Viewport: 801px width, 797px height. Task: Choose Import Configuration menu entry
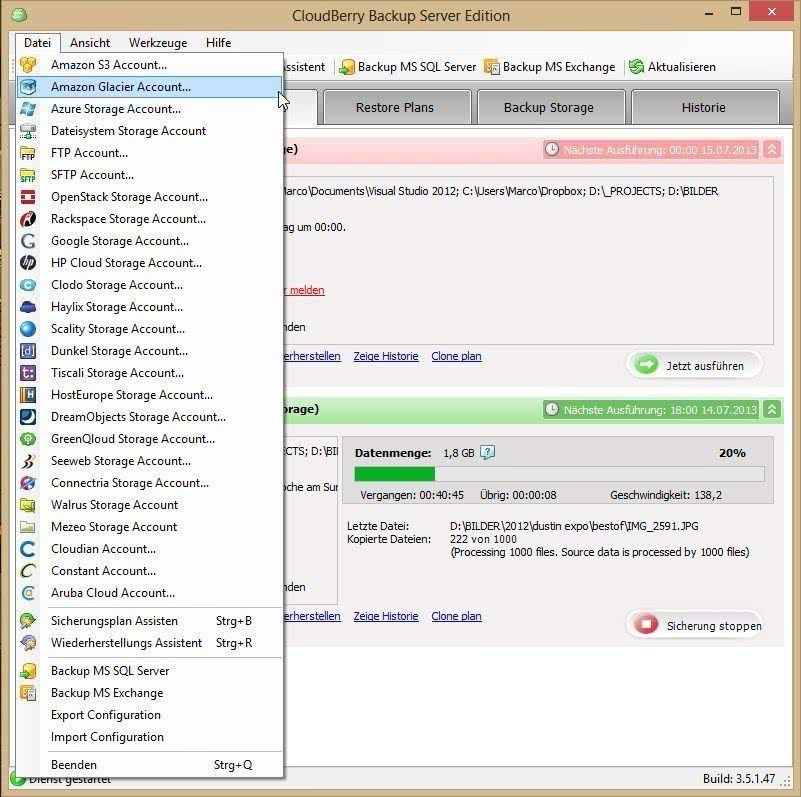149,737
